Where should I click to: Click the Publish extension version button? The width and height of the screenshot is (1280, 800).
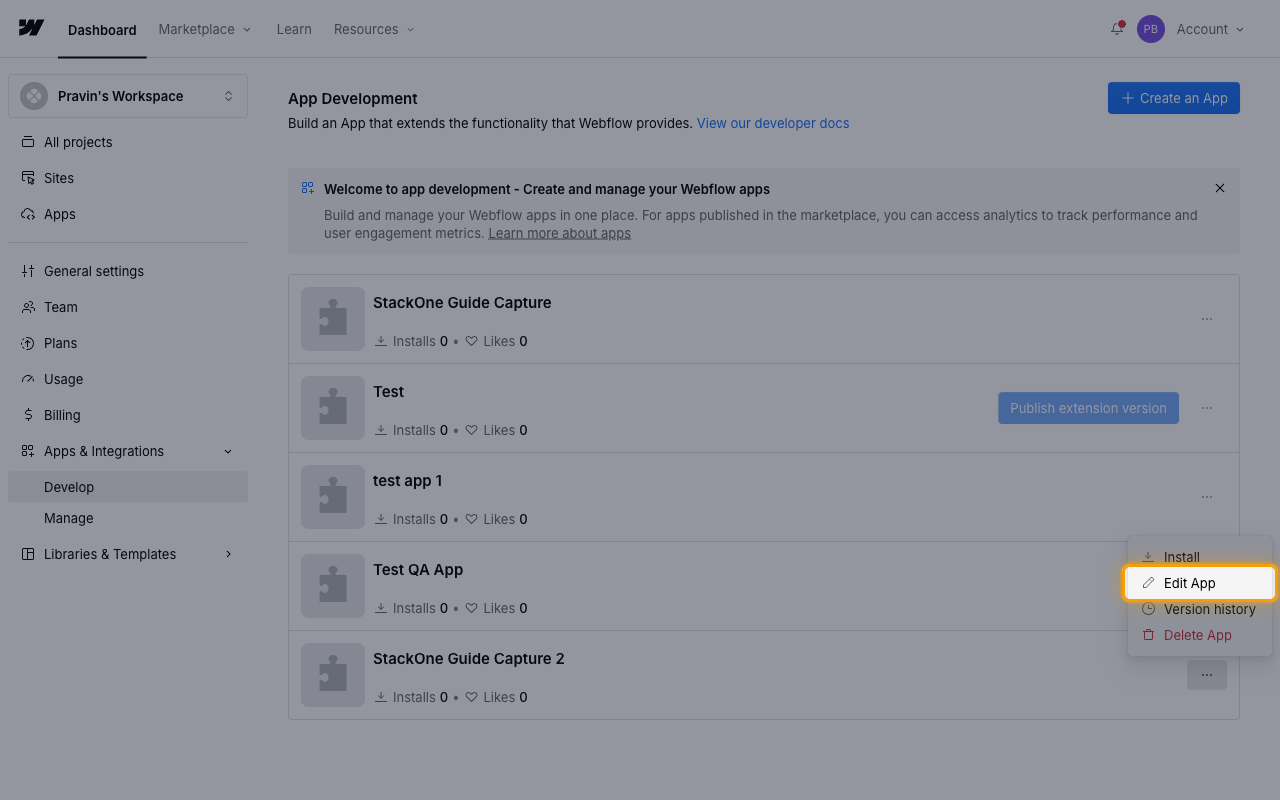pyautogui.click(x=1088, y=408)
